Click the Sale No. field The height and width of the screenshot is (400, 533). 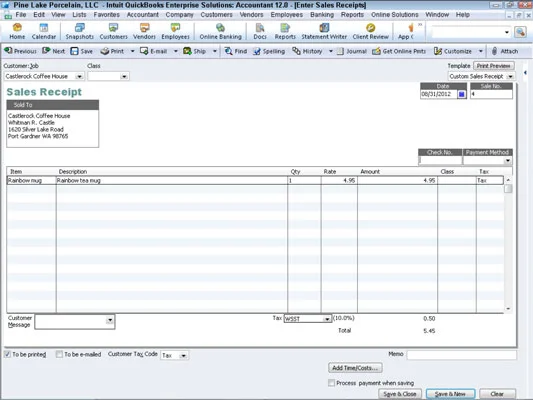click(491, 94)
